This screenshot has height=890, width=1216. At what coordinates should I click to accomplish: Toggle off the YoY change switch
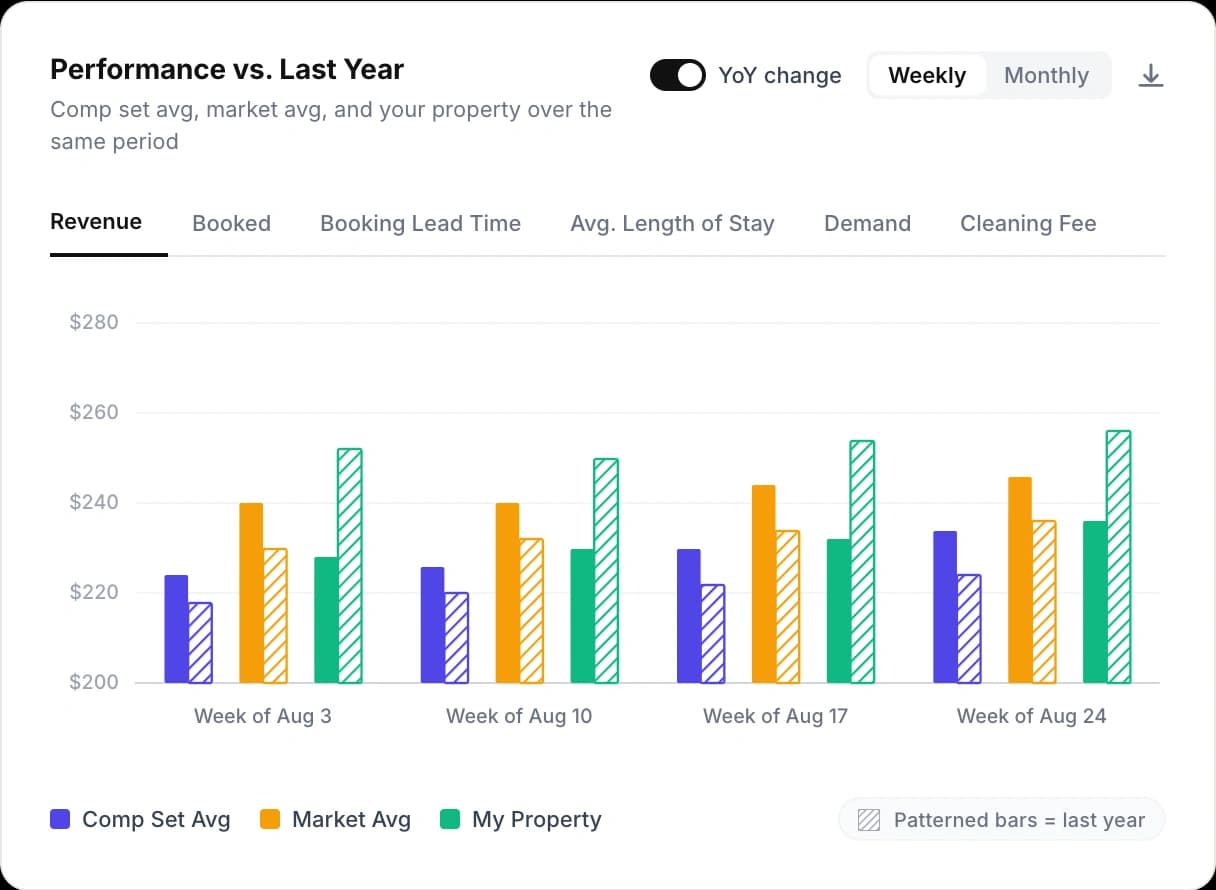(x=678, y=74)
